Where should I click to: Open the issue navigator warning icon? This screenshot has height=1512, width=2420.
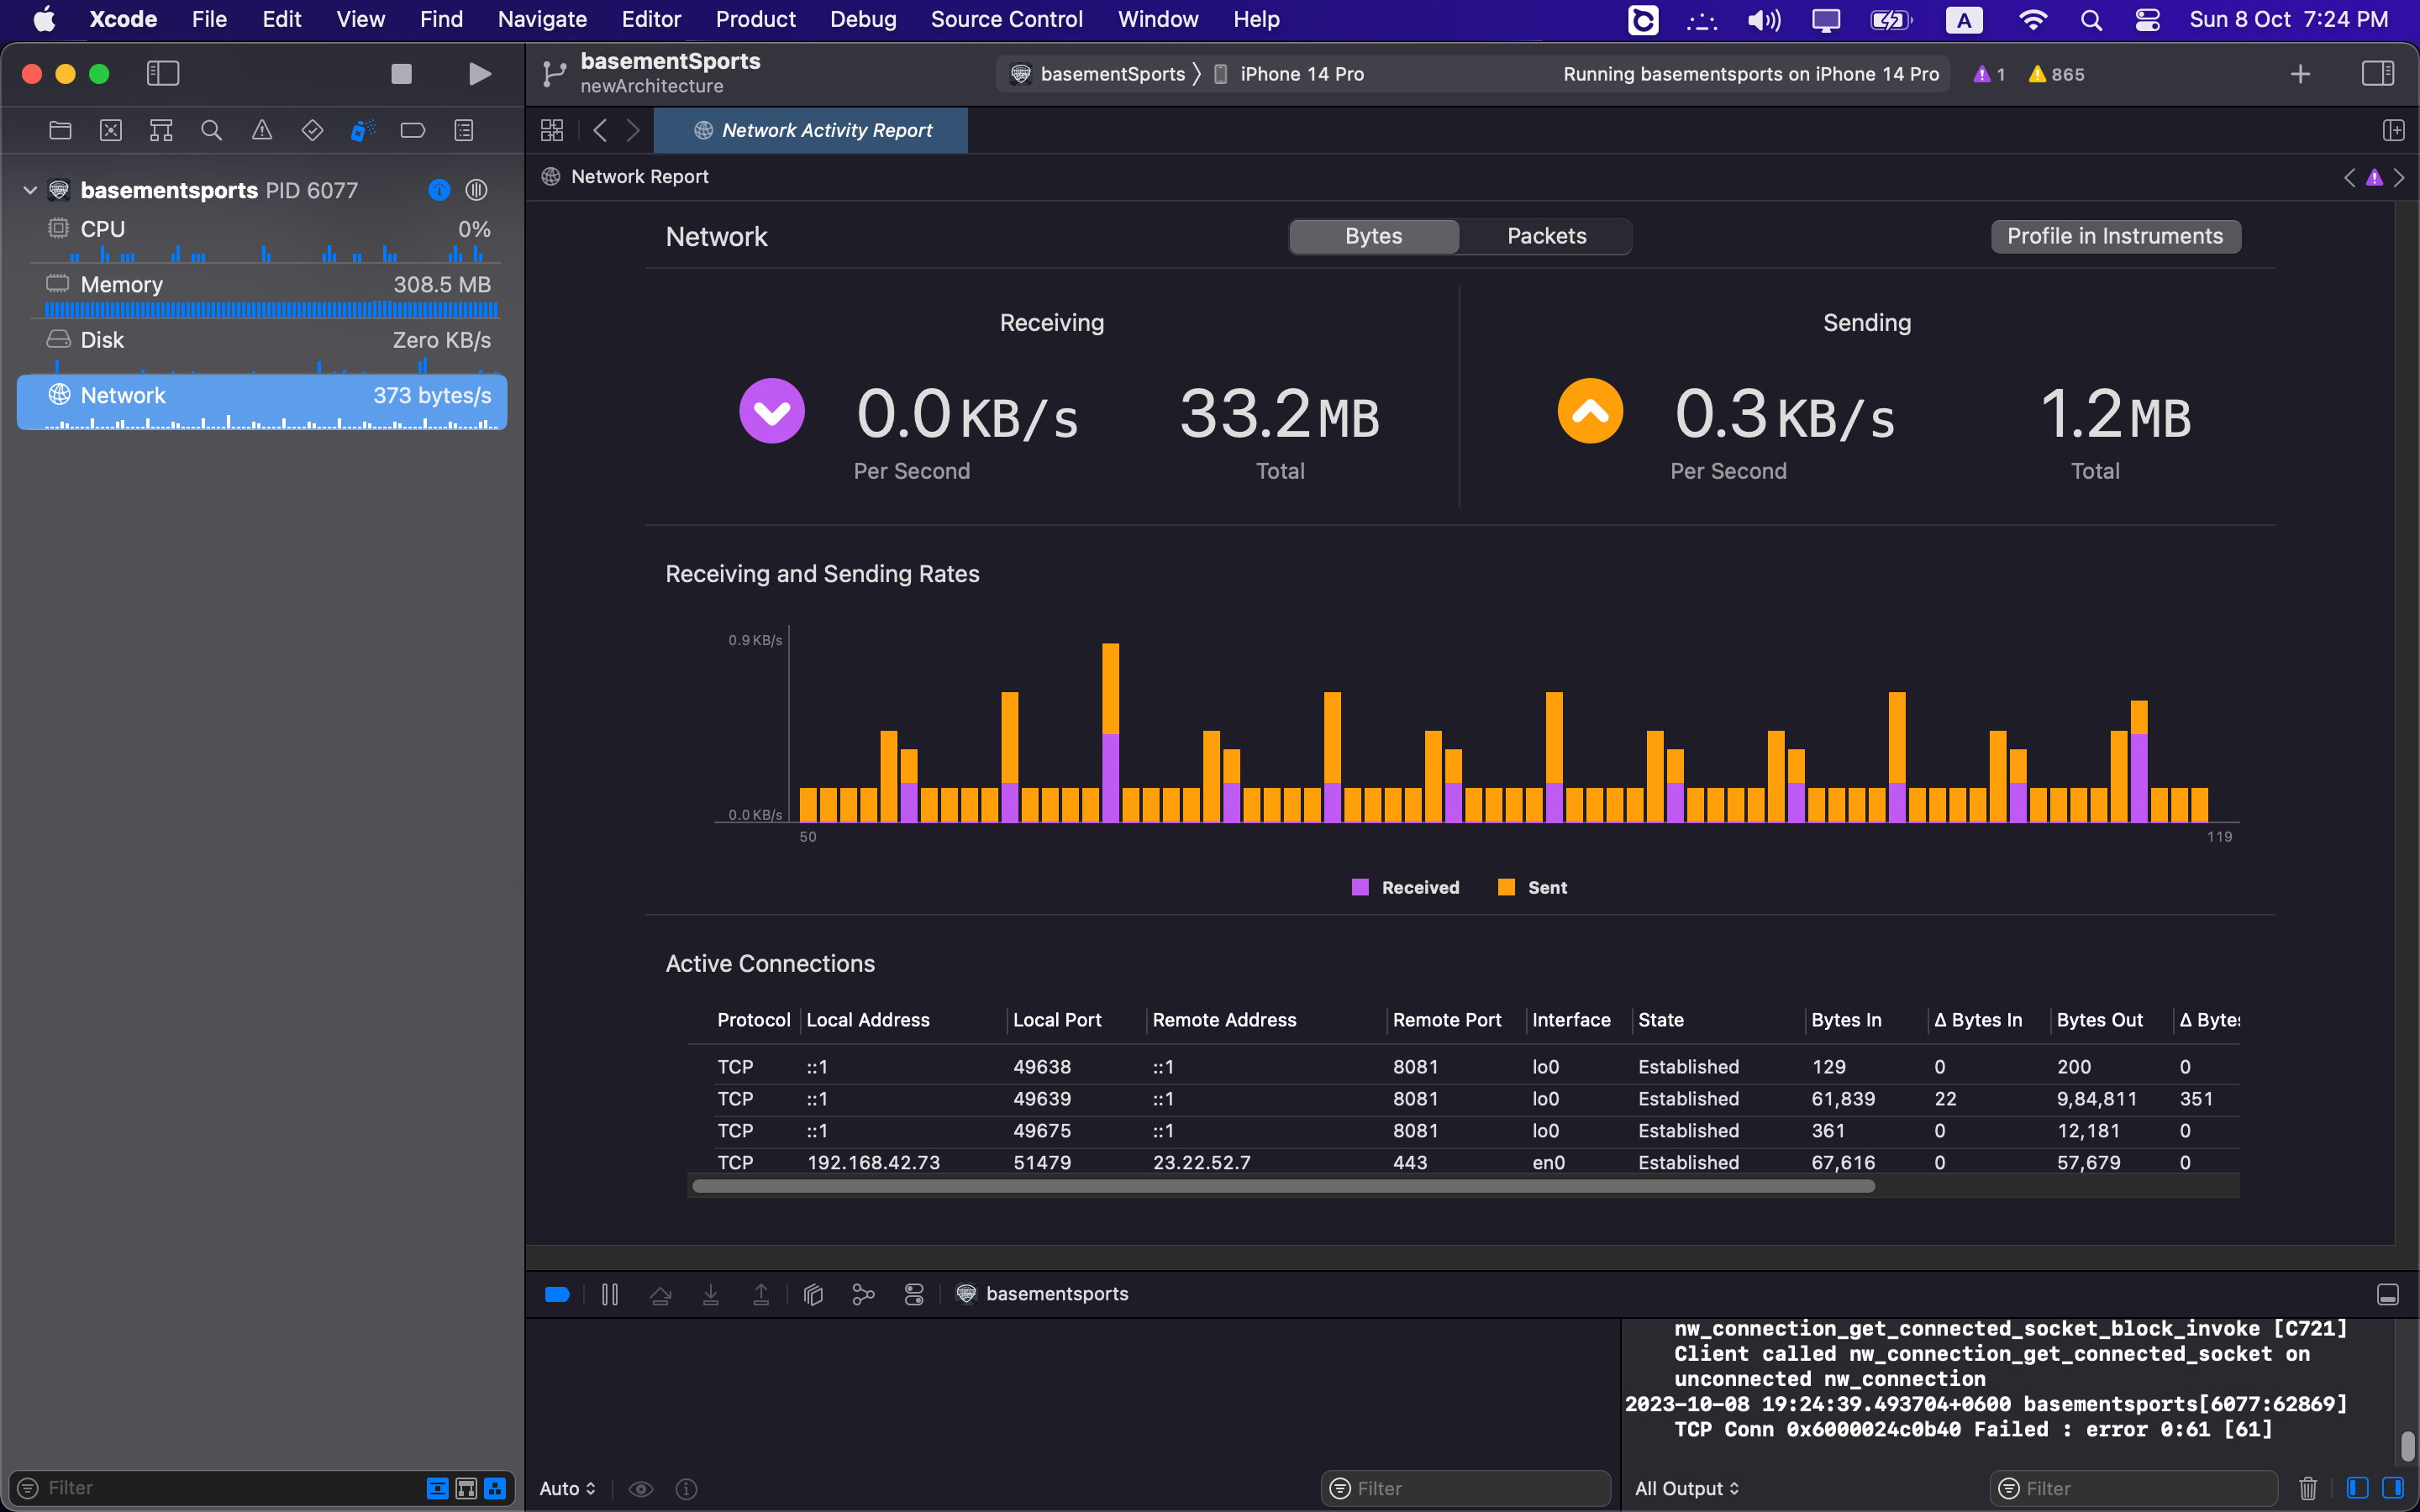coord(261,130)
